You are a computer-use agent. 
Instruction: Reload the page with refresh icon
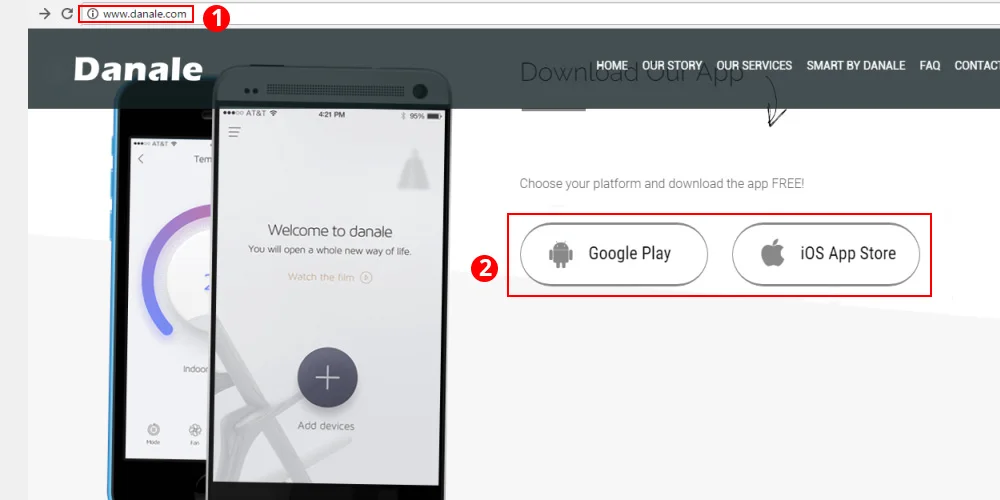pos(67,13)
